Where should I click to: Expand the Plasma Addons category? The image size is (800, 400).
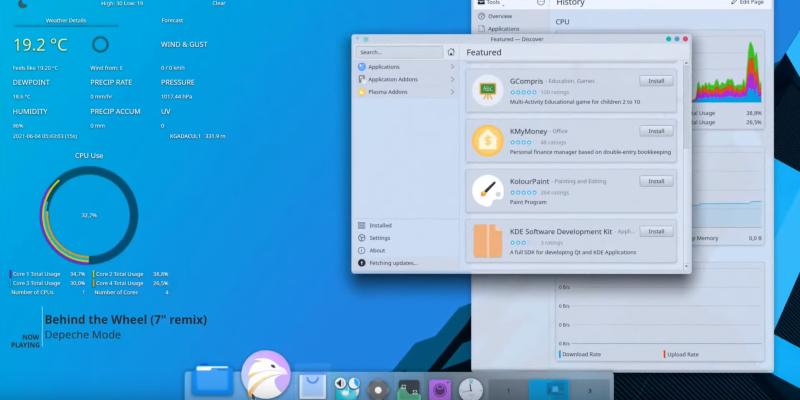pos(404,92)
